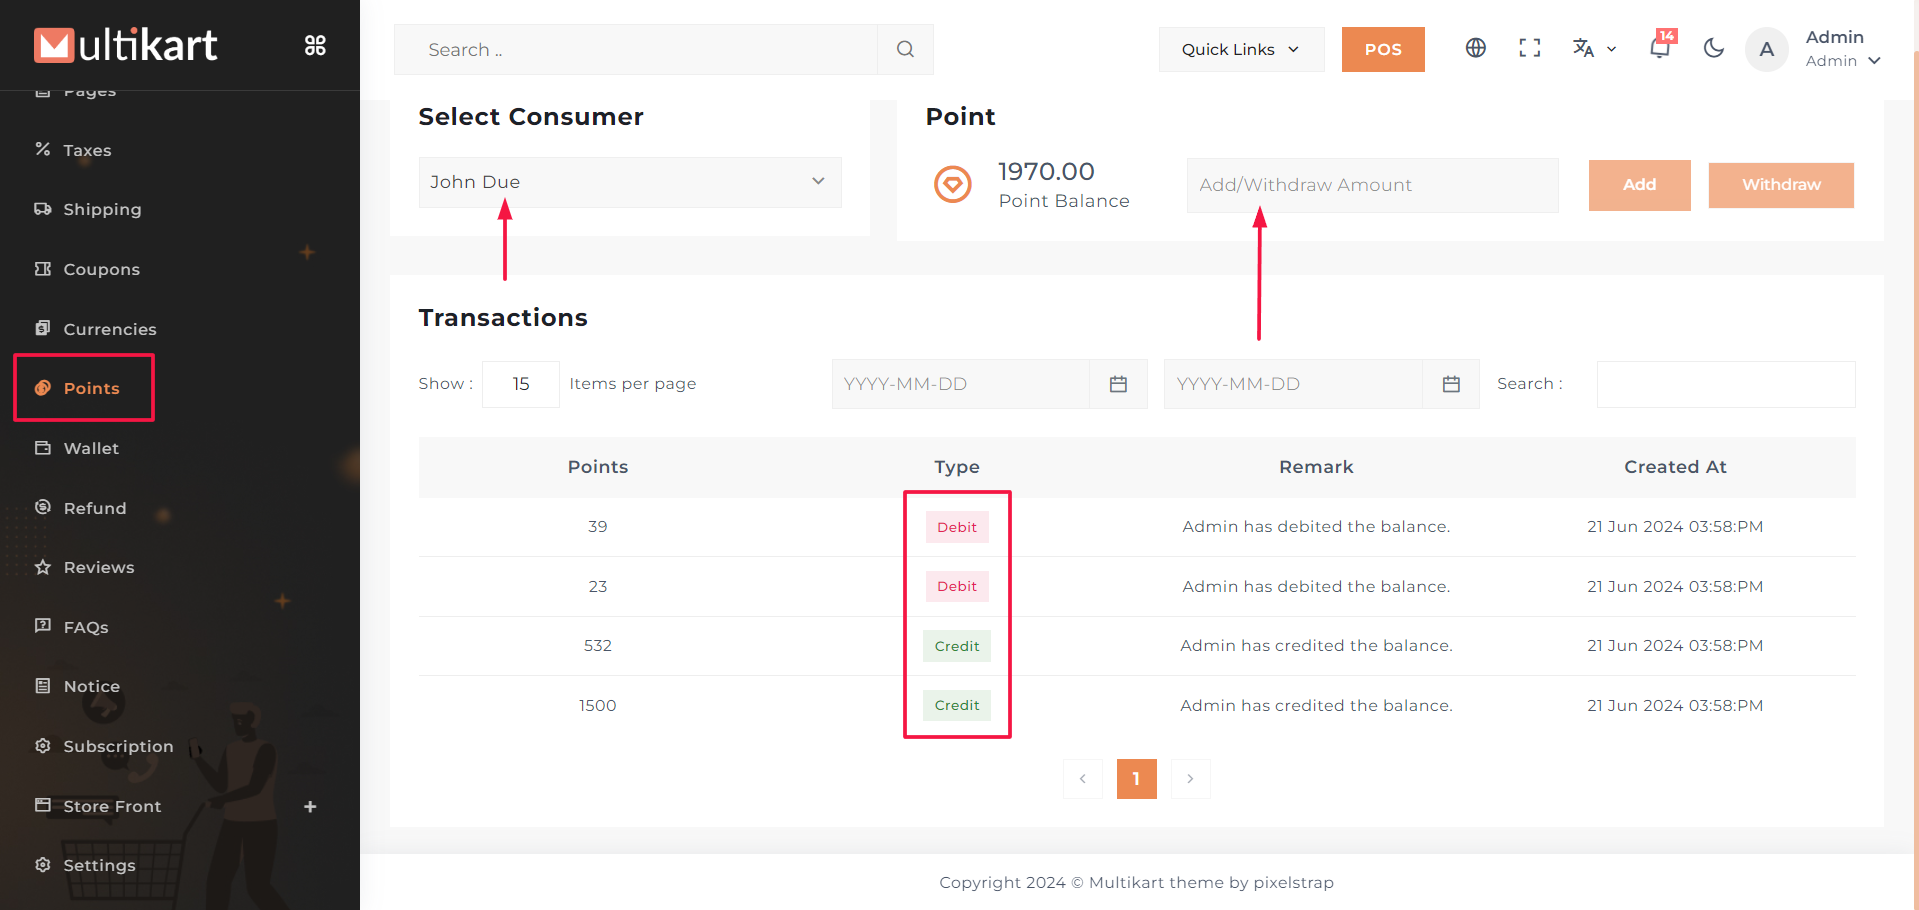Image resolution: width=1919 pixels, height=910 pixels.
Task: Click the POS button
Action: coord(1382,49)
